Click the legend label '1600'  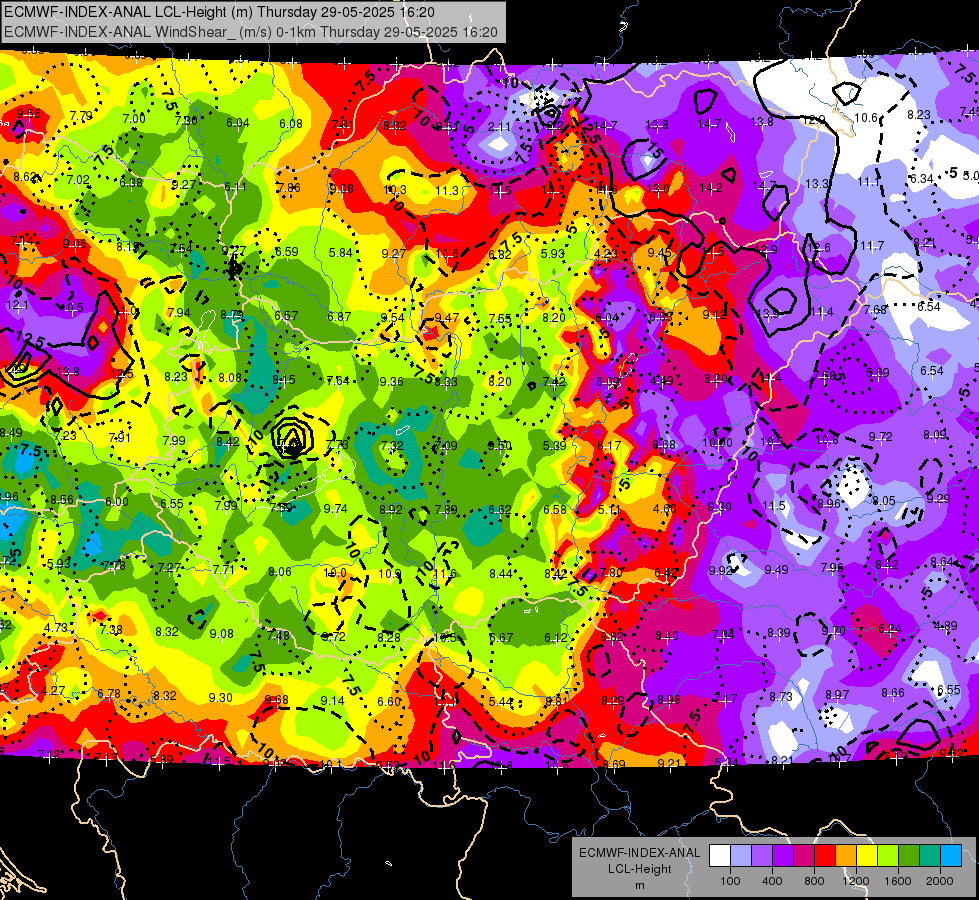pyautogui.click(x=898, y=881)
